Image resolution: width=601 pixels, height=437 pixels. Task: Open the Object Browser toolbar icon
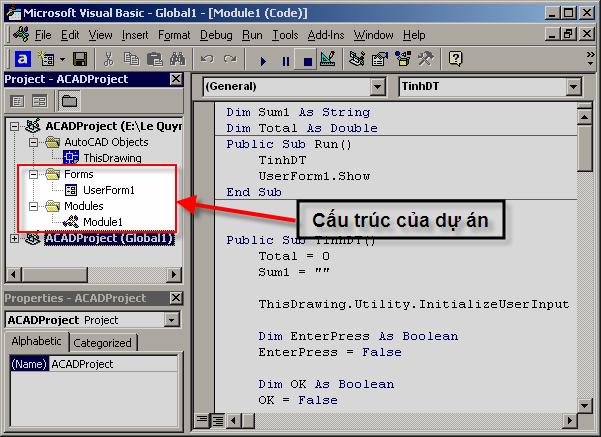click(x=403, y=59)
